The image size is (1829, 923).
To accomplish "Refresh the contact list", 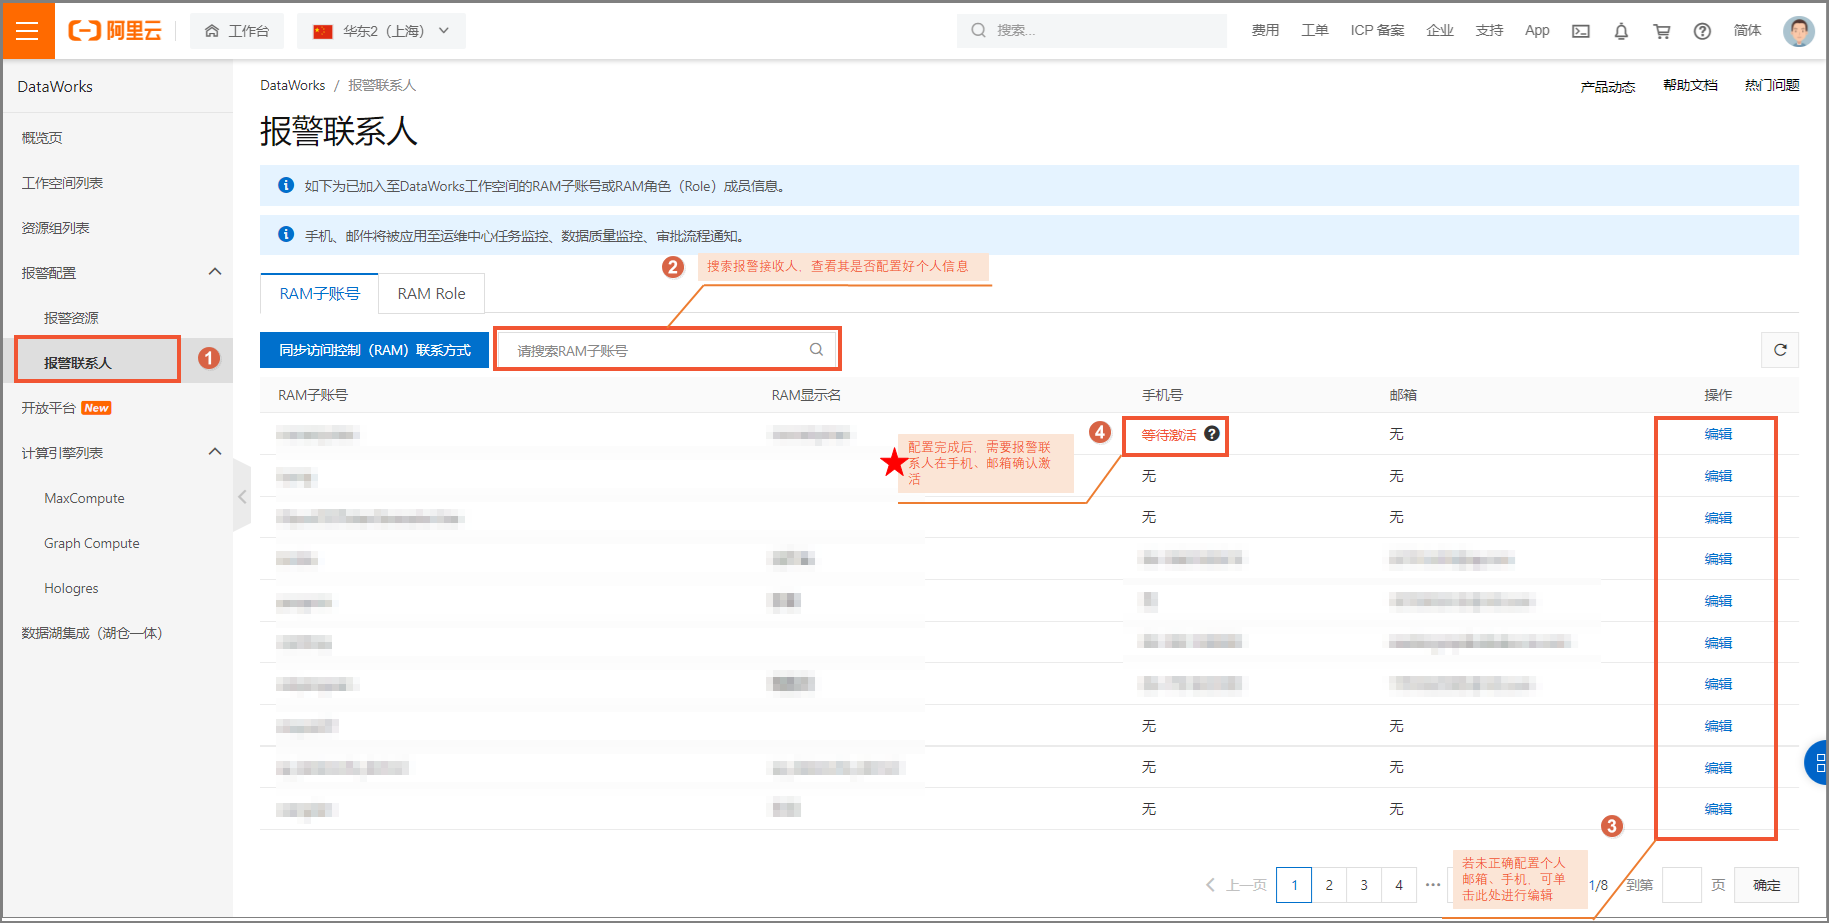I will click(x=1780, y=350).
